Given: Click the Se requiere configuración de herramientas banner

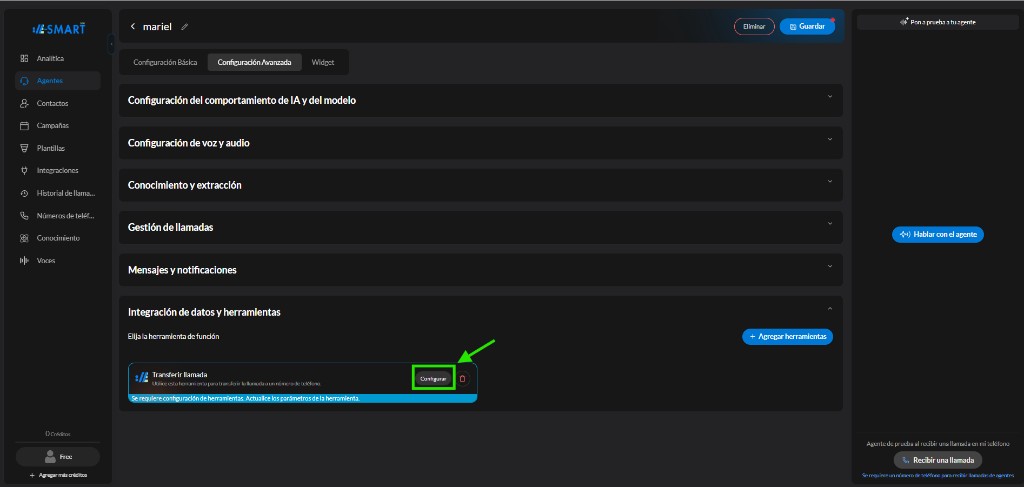Looking at the screenshot, I should pos(303,398).
